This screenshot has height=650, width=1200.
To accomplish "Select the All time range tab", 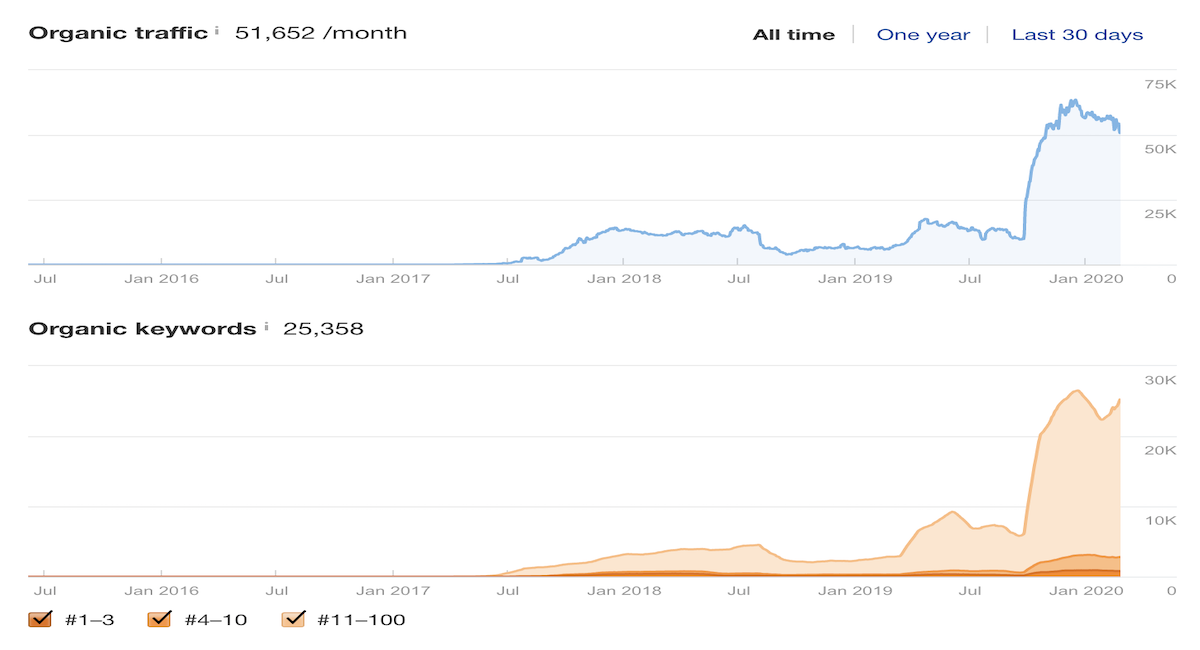I will pyautogui.click(x=794, y=35).
